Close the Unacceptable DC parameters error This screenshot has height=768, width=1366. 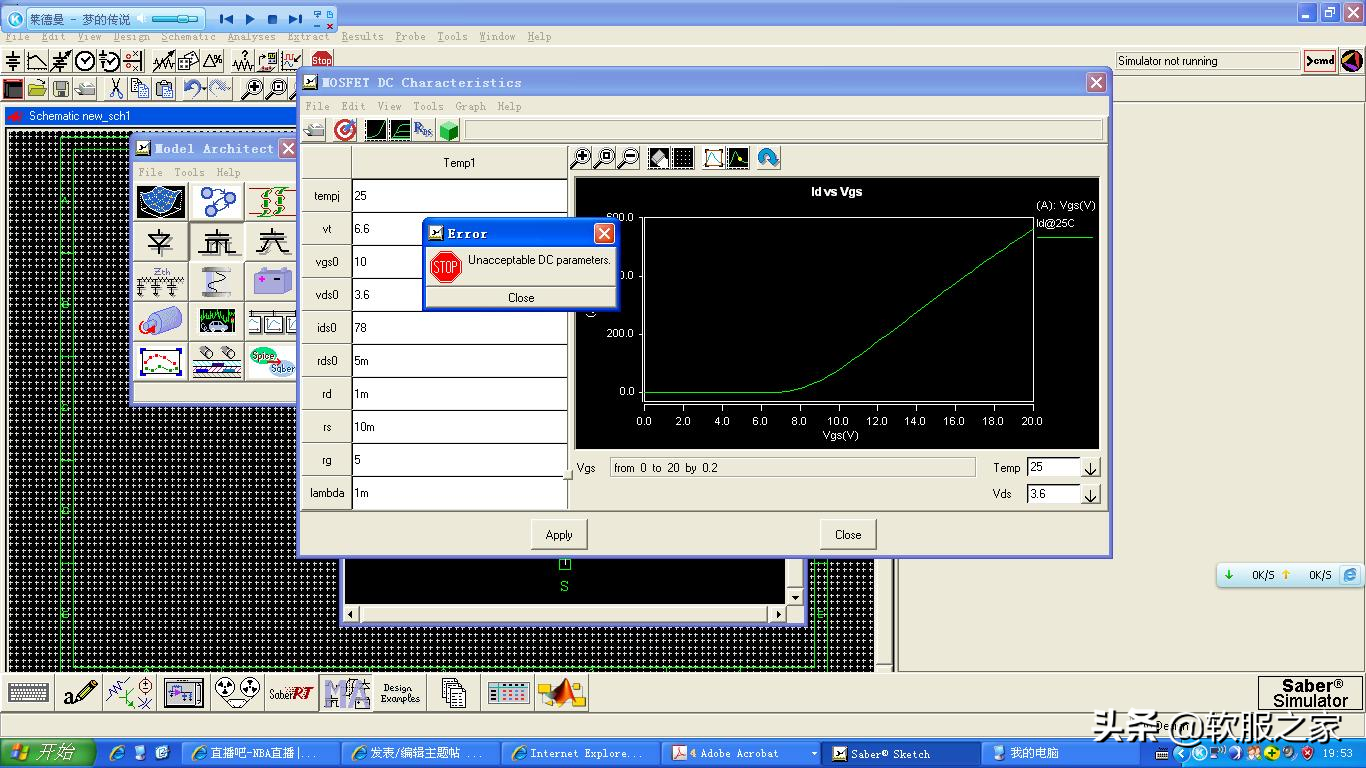(521, 298)
